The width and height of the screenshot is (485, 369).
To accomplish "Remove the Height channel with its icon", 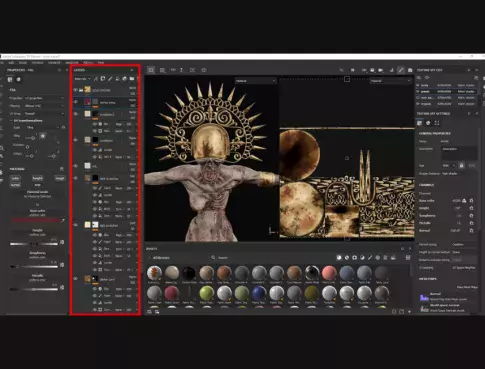I will (471, 208).
